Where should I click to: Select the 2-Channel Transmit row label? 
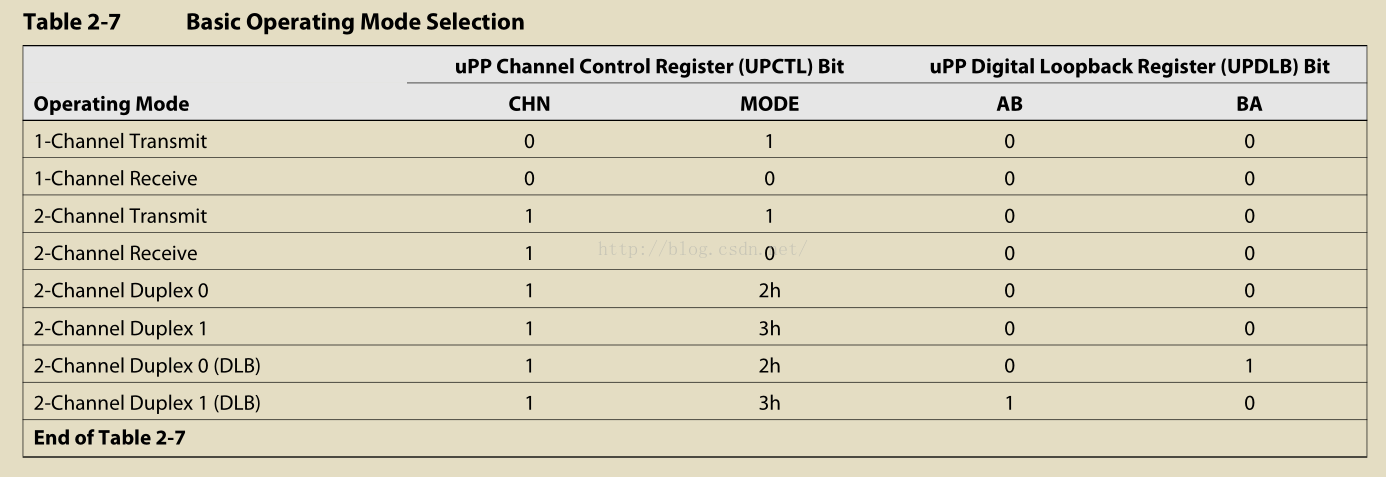pyautogui.click(x=120, y=216)
